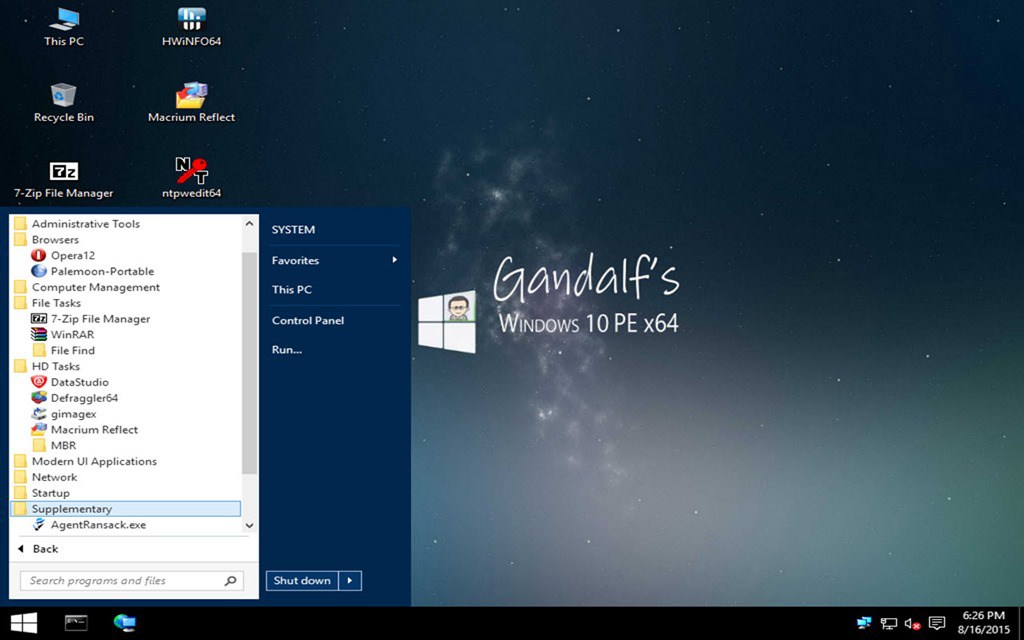Click the programs list scrollbar thumb
Screen dimensions: 1024x640
(249, 362)
